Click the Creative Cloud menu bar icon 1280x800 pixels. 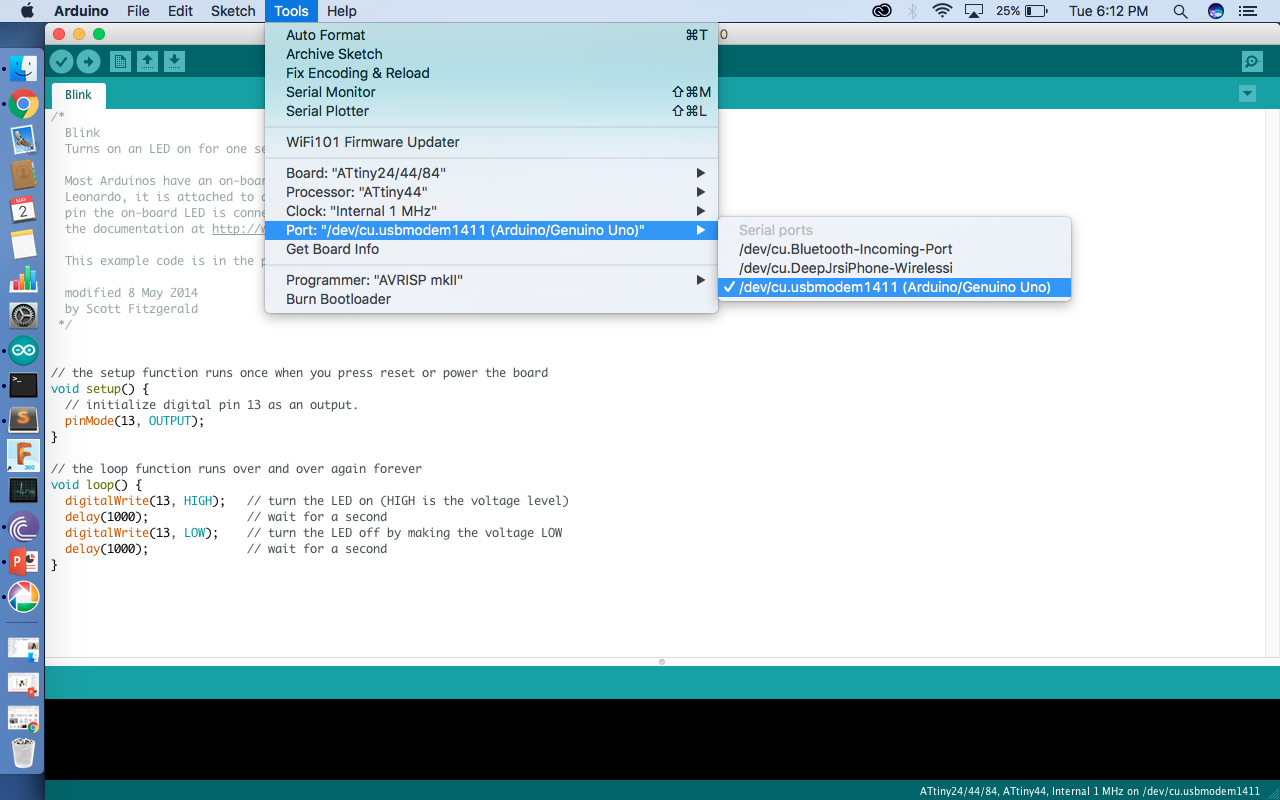click(882, 11)
